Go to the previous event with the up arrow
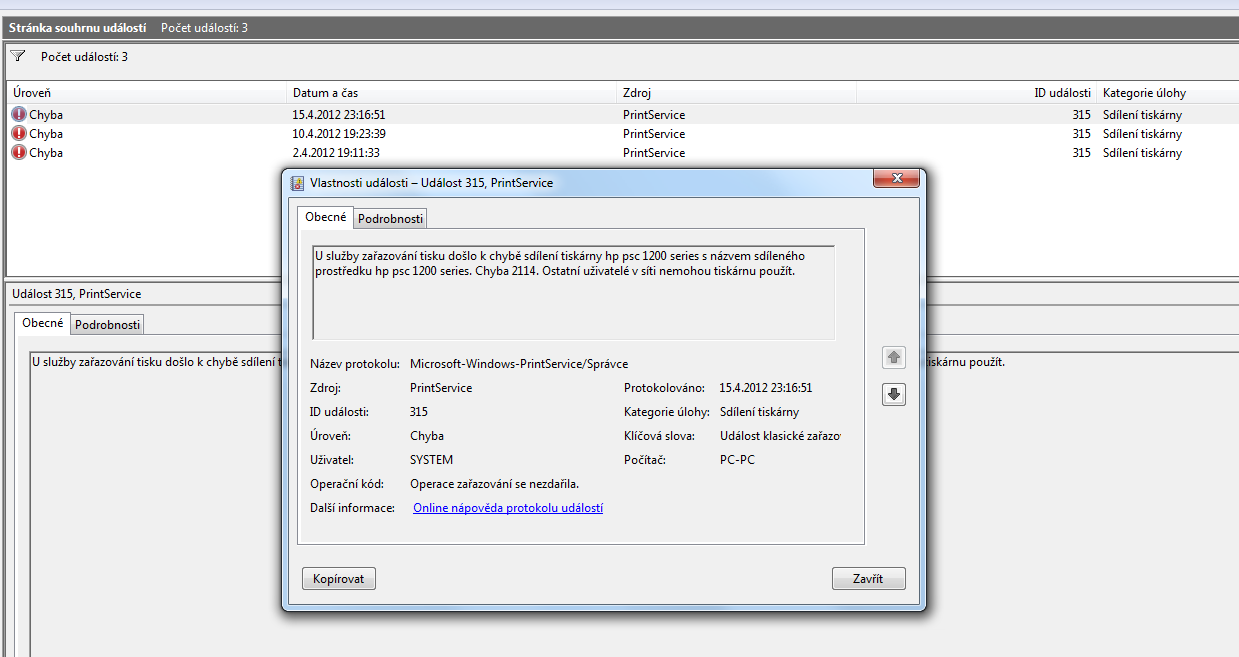Screen dimensions: 1239x657 894,357
